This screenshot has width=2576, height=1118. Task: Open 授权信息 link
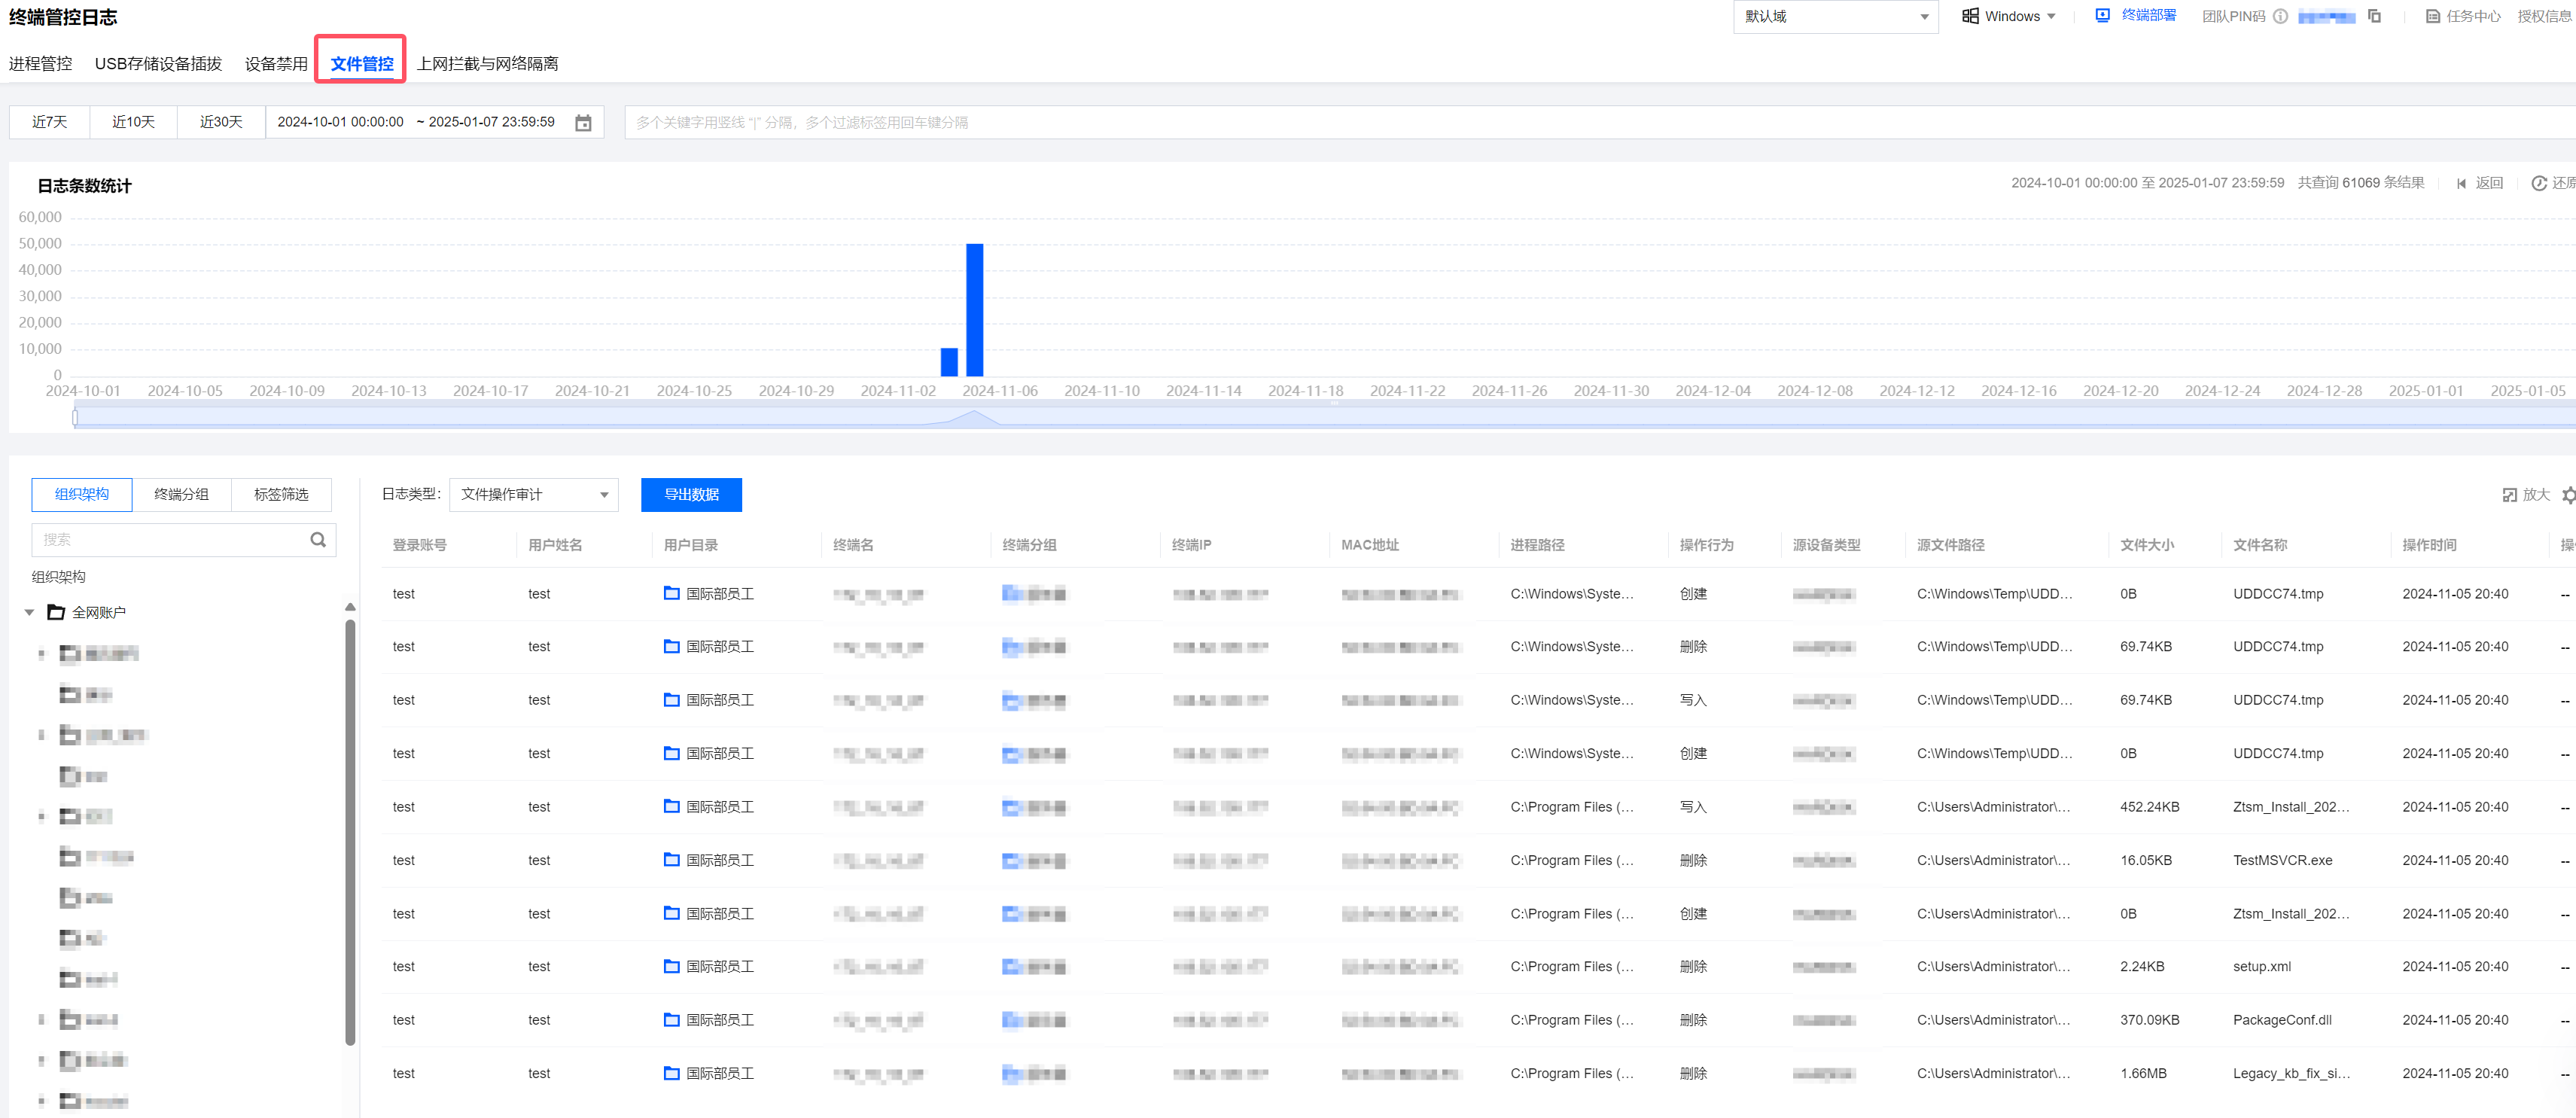pos(2545,16)
